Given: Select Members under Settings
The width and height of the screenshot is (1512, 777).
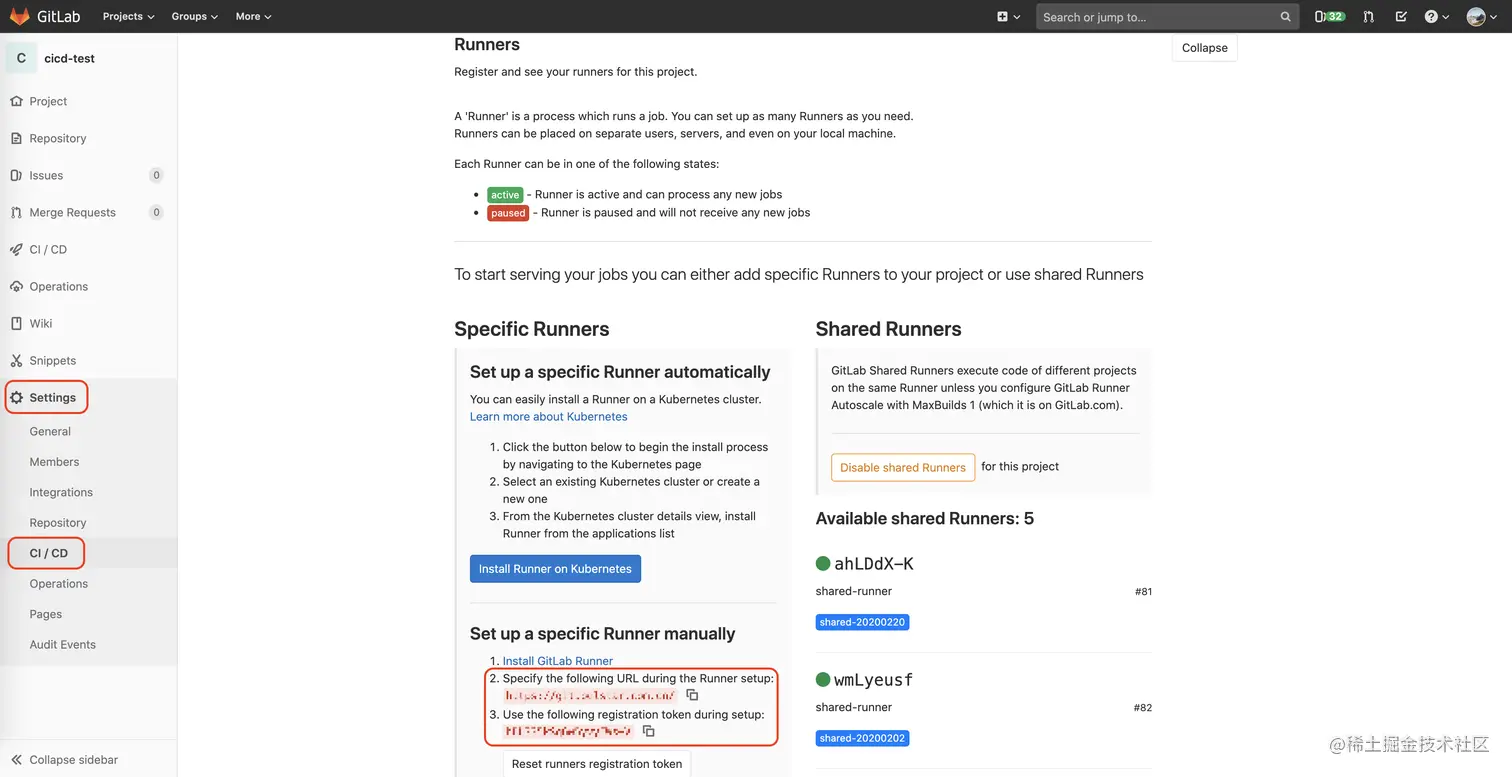Looking at the screenshot, I should click(54, 461).
